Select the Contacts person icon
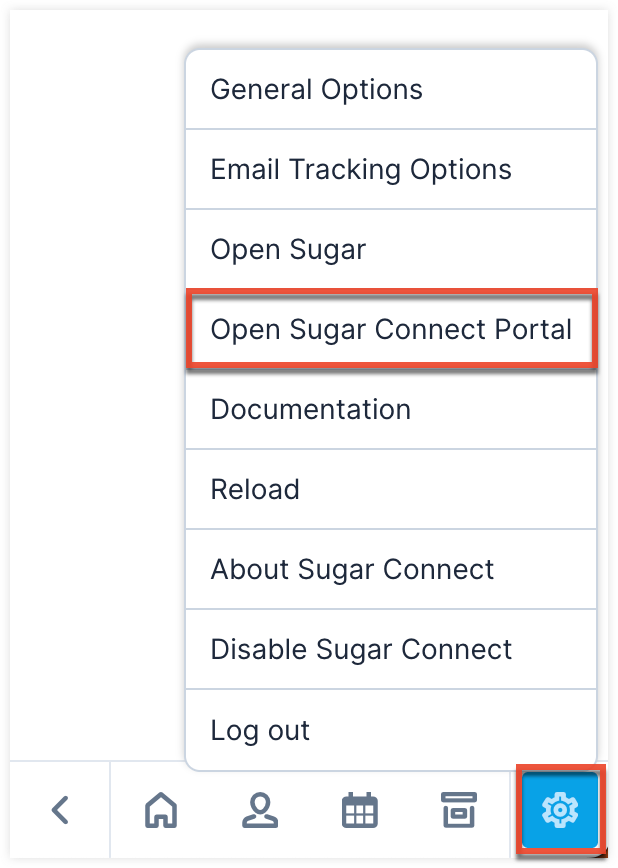 coord(260,812)
